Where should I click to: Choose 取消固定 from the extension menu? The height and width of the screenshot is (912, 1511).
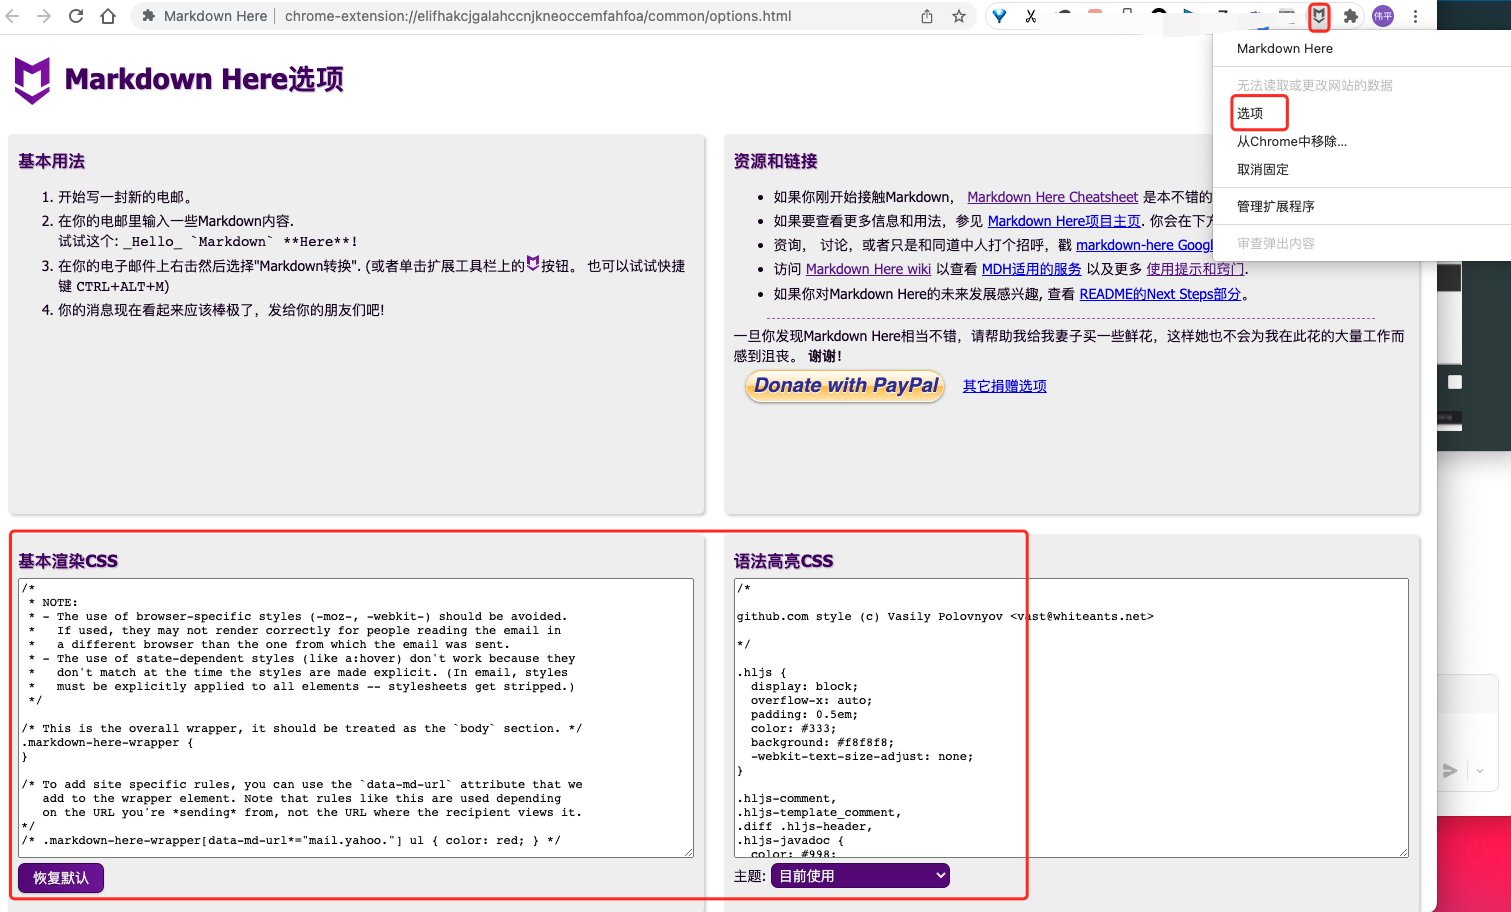1262,169
